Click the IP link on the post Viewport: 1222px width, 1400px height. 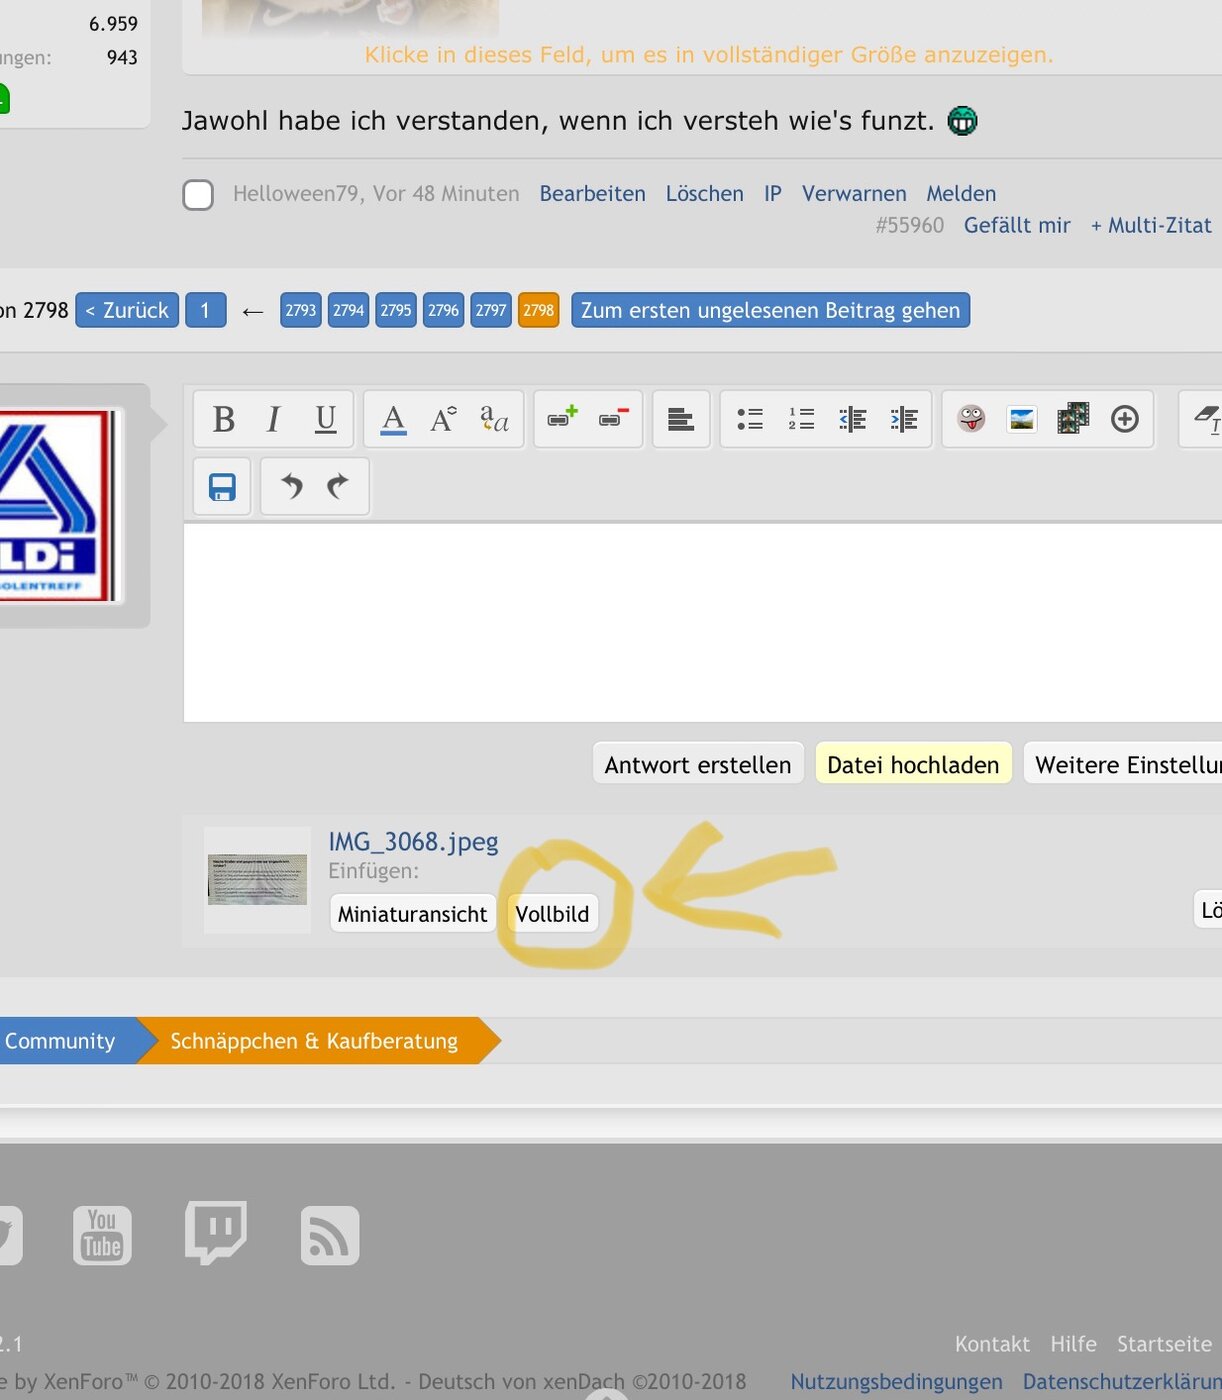(x=773, y=193)
